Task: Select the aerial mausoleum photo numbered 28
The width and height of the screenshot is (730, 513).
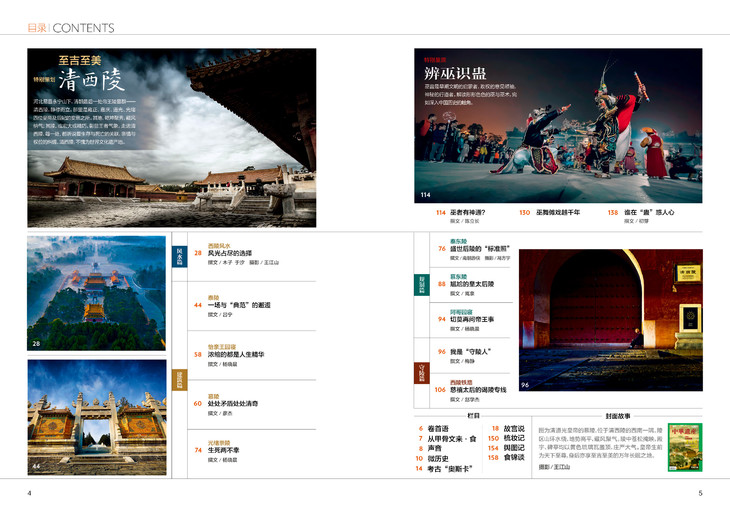Action: point(96,293)
